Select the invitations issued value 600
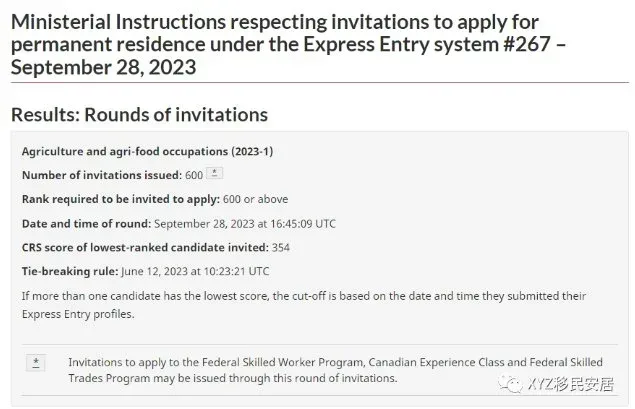The height and width of the screenshot is (409, 635). pyautogui.click(x=194, y=175)
